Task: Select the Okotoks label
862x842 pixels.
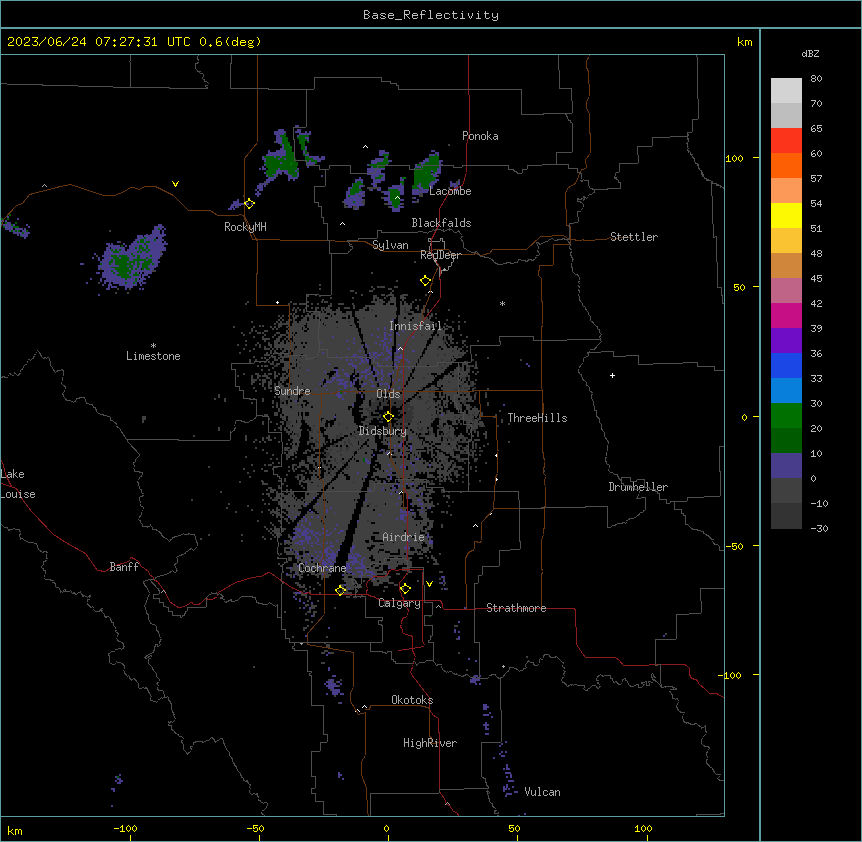Action: 412,700
